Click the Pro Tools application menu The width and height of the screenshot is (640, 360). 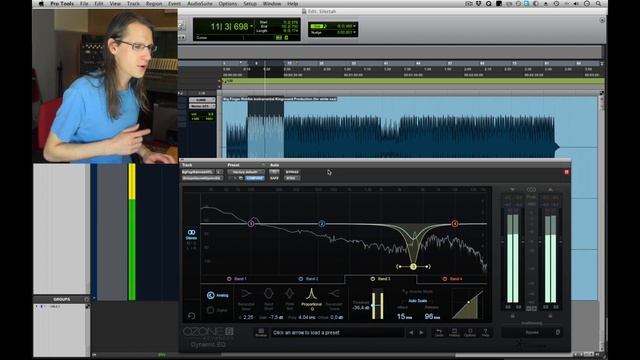point(62,4)
